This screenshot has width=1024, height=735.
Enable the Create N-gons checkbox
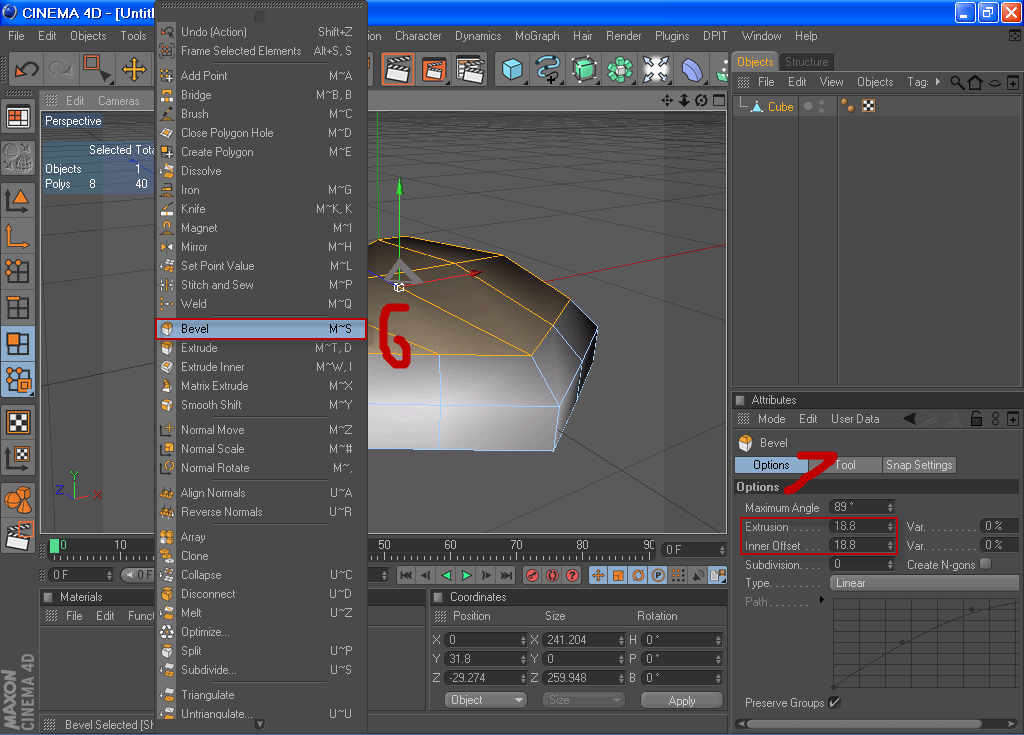pyautogui.click(x=985, y=564)
